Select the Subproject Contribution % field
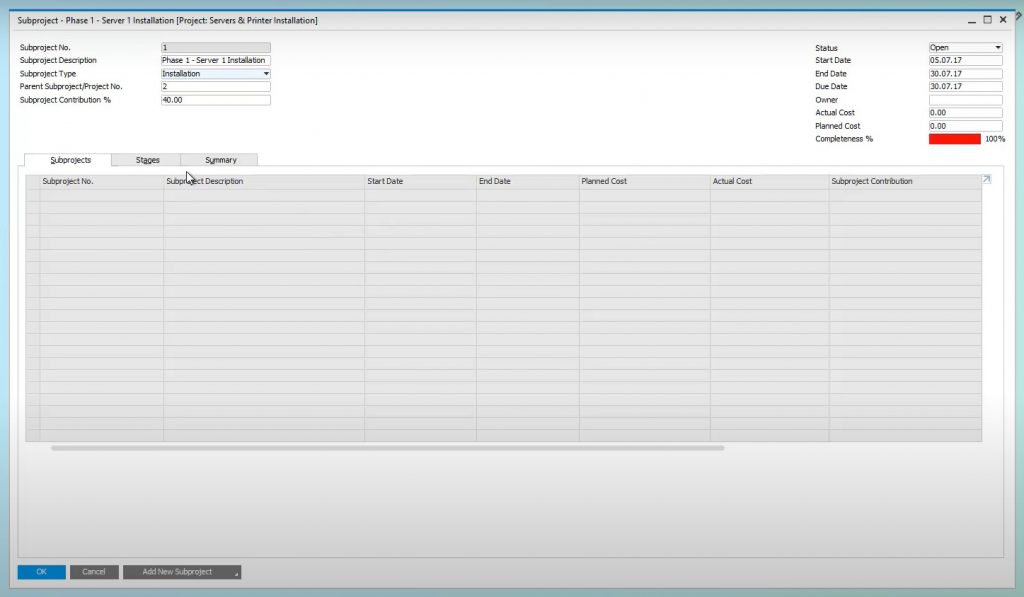 [215, 99]
